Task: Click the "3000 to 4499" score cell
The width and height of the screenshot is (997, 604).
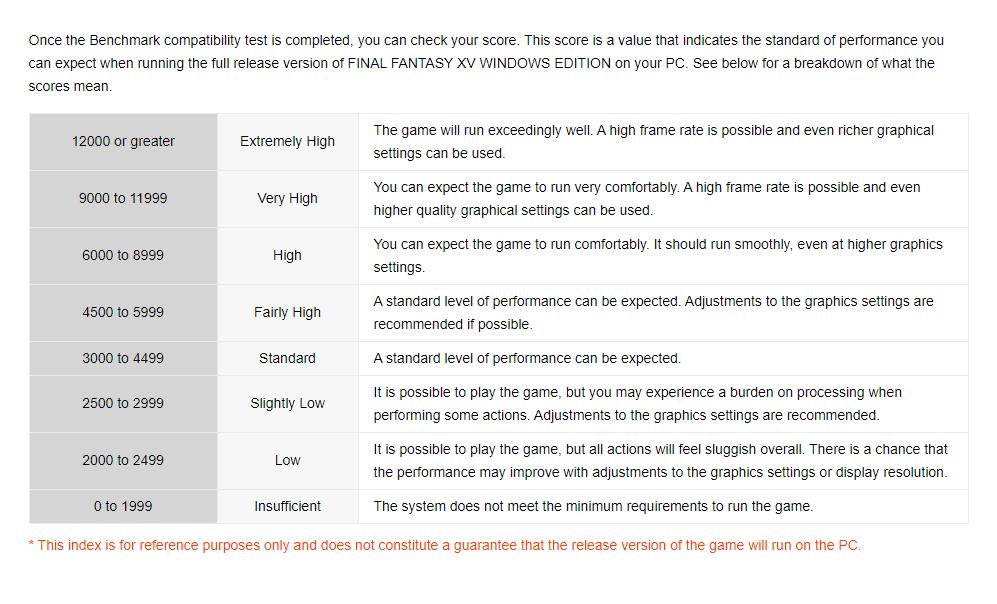Action: tap(123, 359)
